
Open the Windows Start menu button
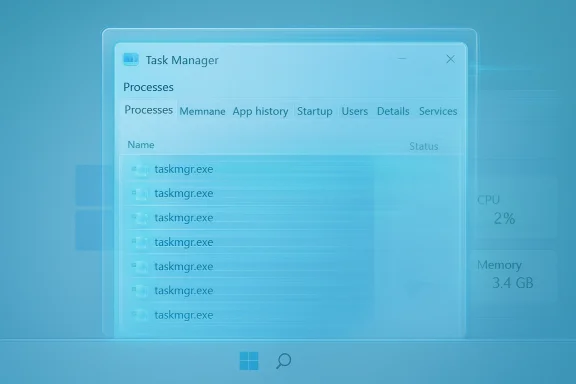point(249,360)
